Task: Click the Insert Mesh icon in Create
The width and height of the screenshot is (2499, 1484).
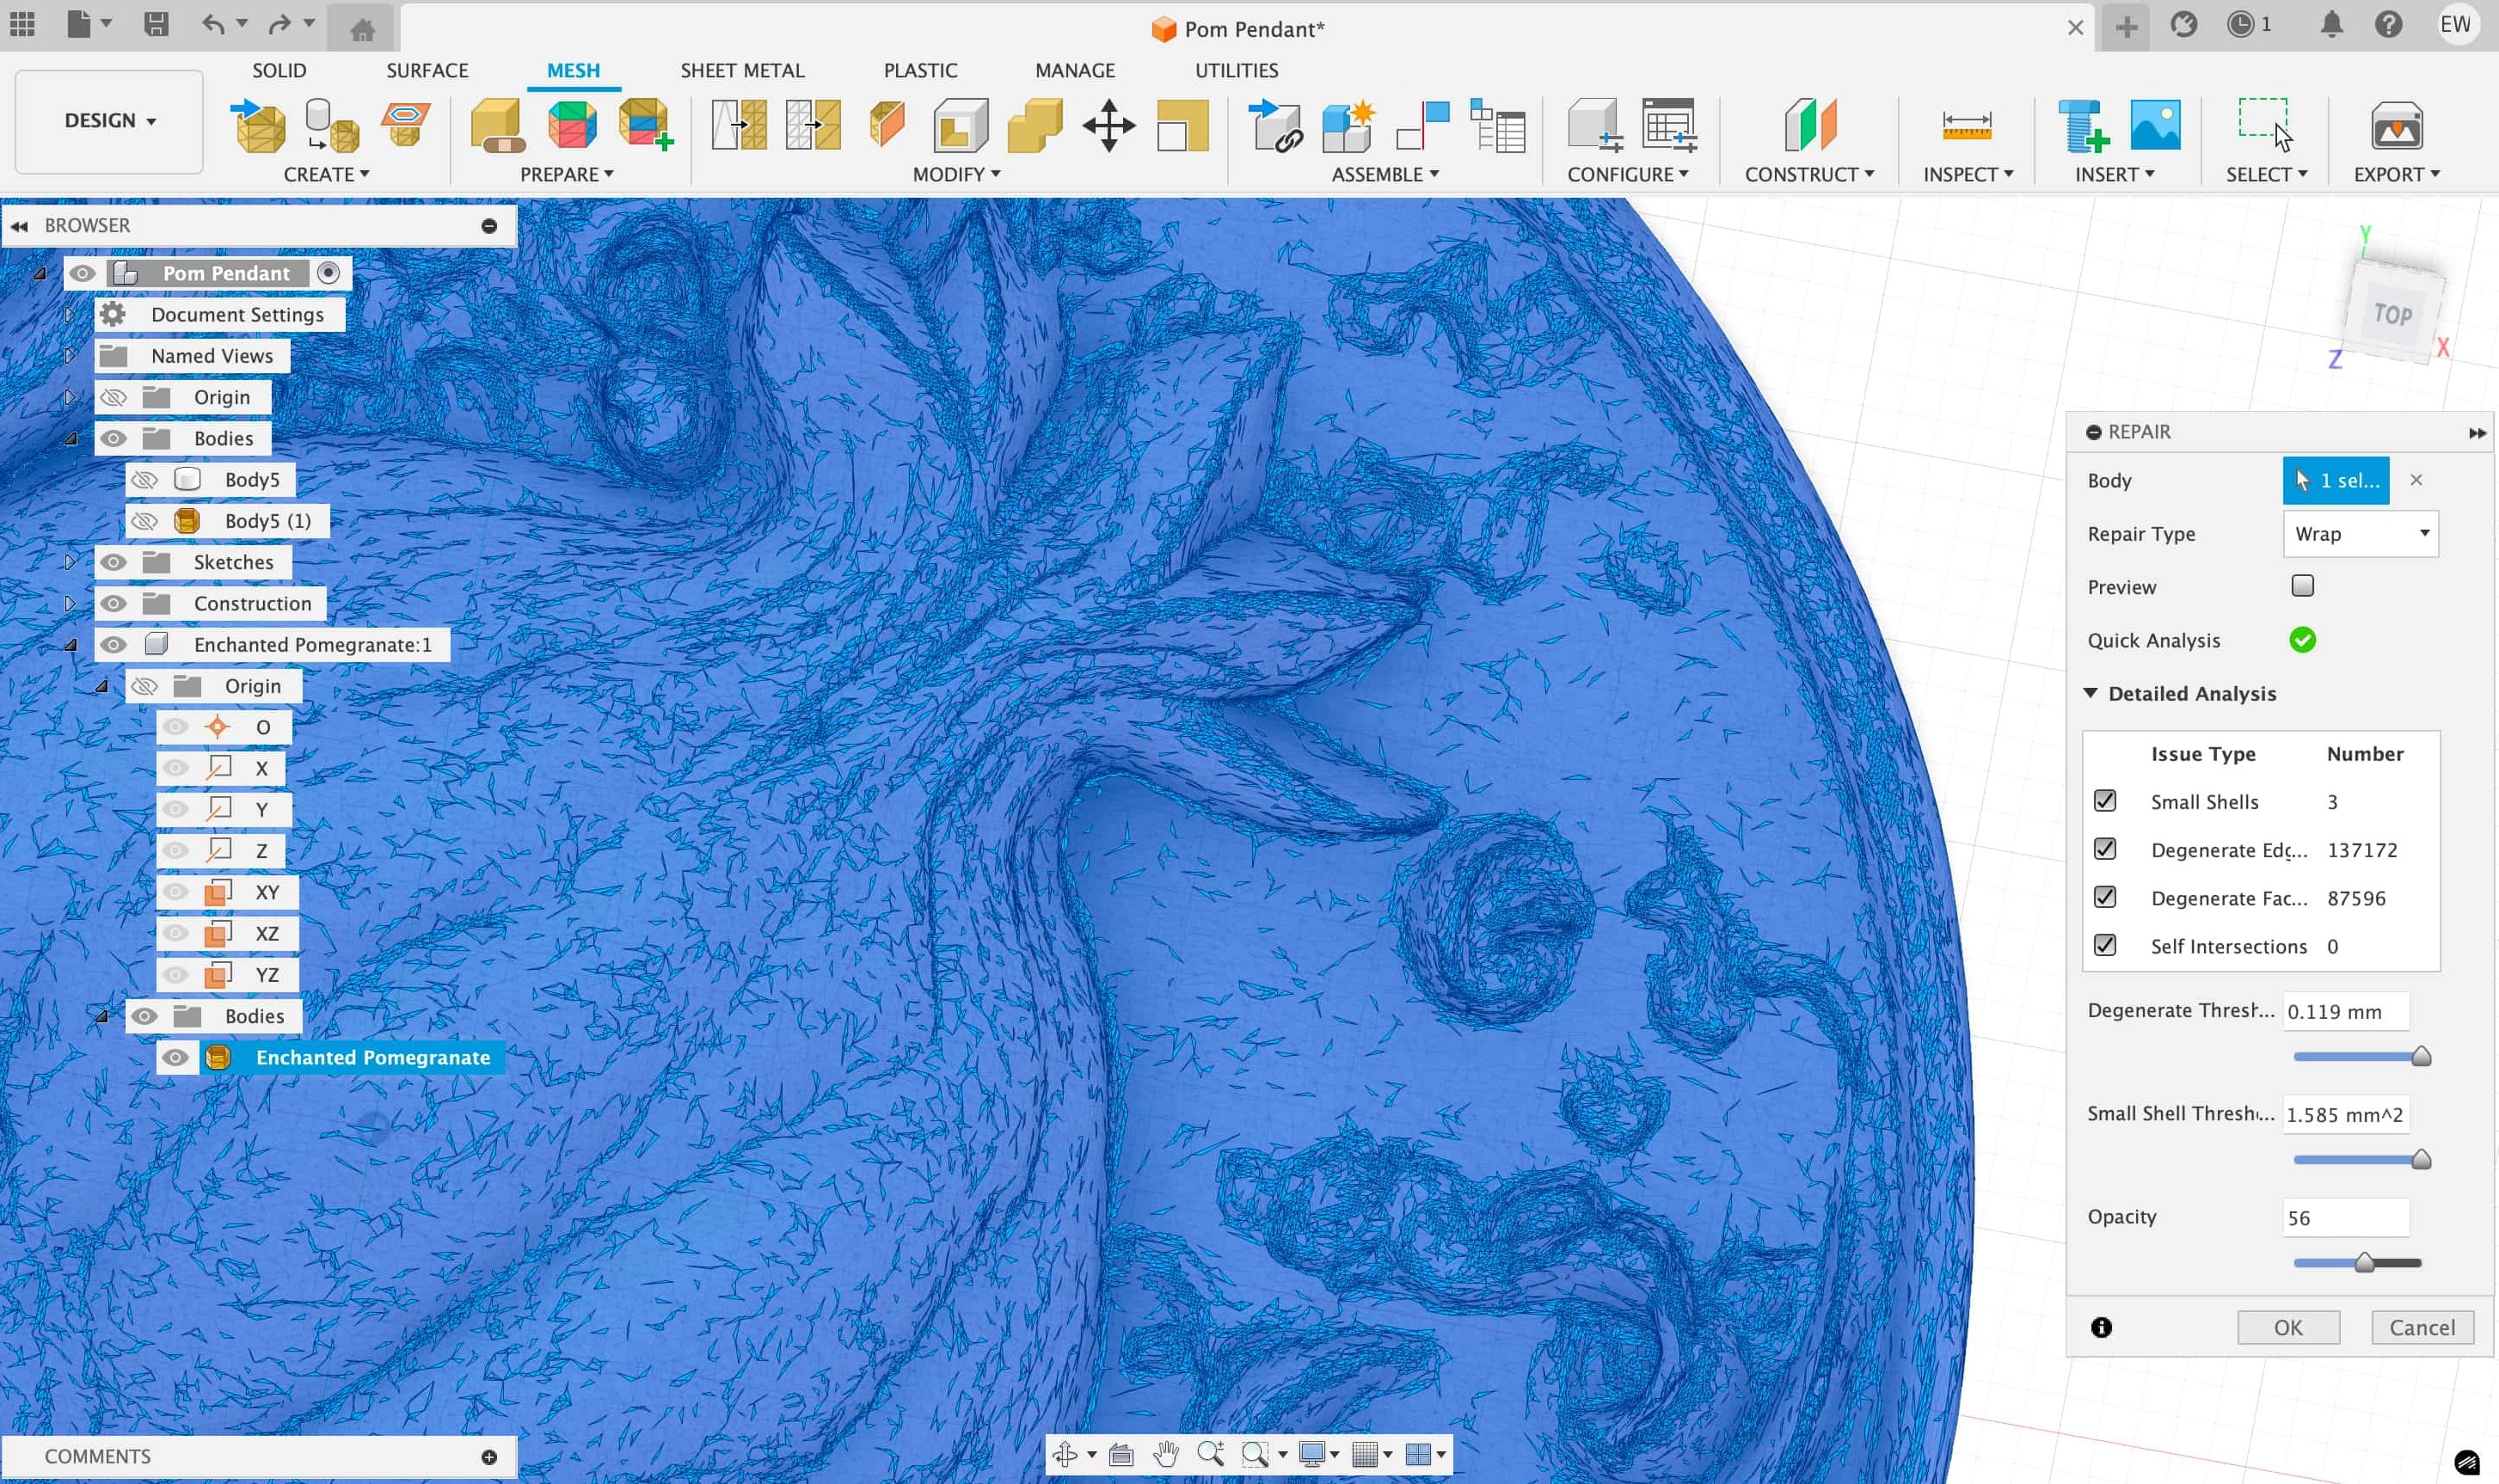Action: tap(258, 126)
